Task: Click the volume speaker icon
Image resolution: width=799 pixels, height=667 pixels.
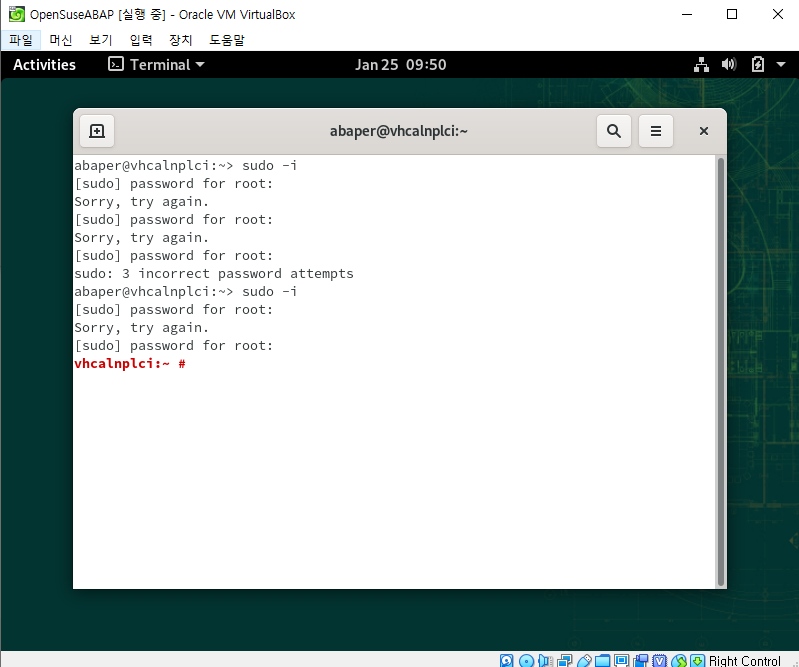Action: [x=729, y=64]
